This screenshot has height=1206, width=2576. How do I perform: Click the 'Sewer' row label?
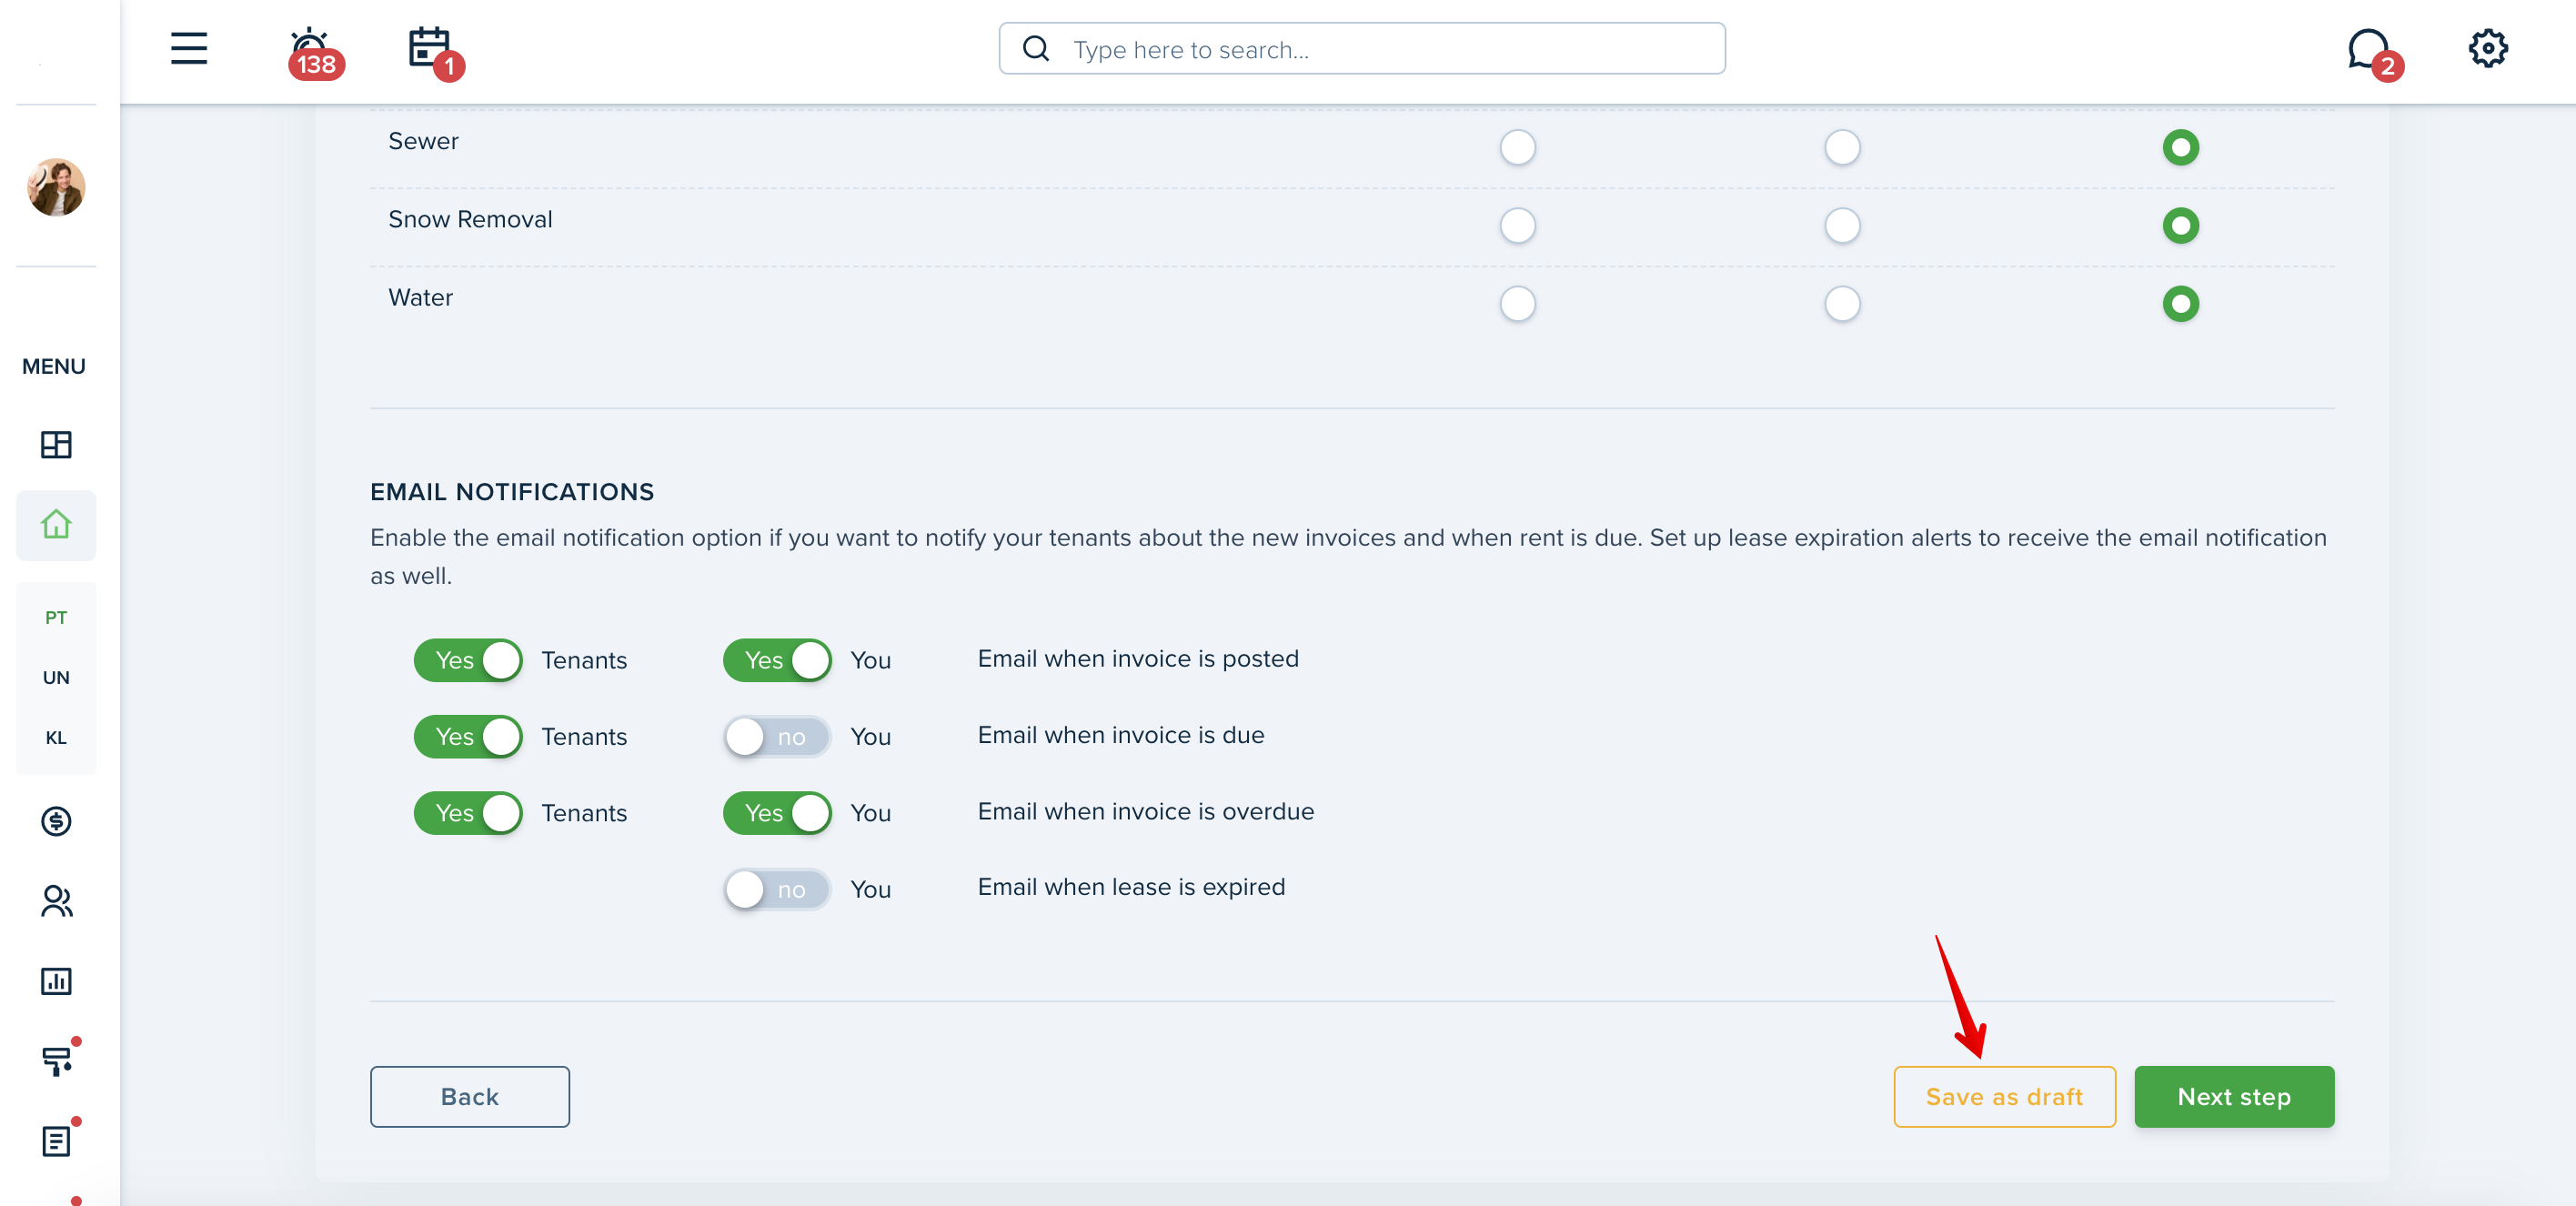pos(423,141)
